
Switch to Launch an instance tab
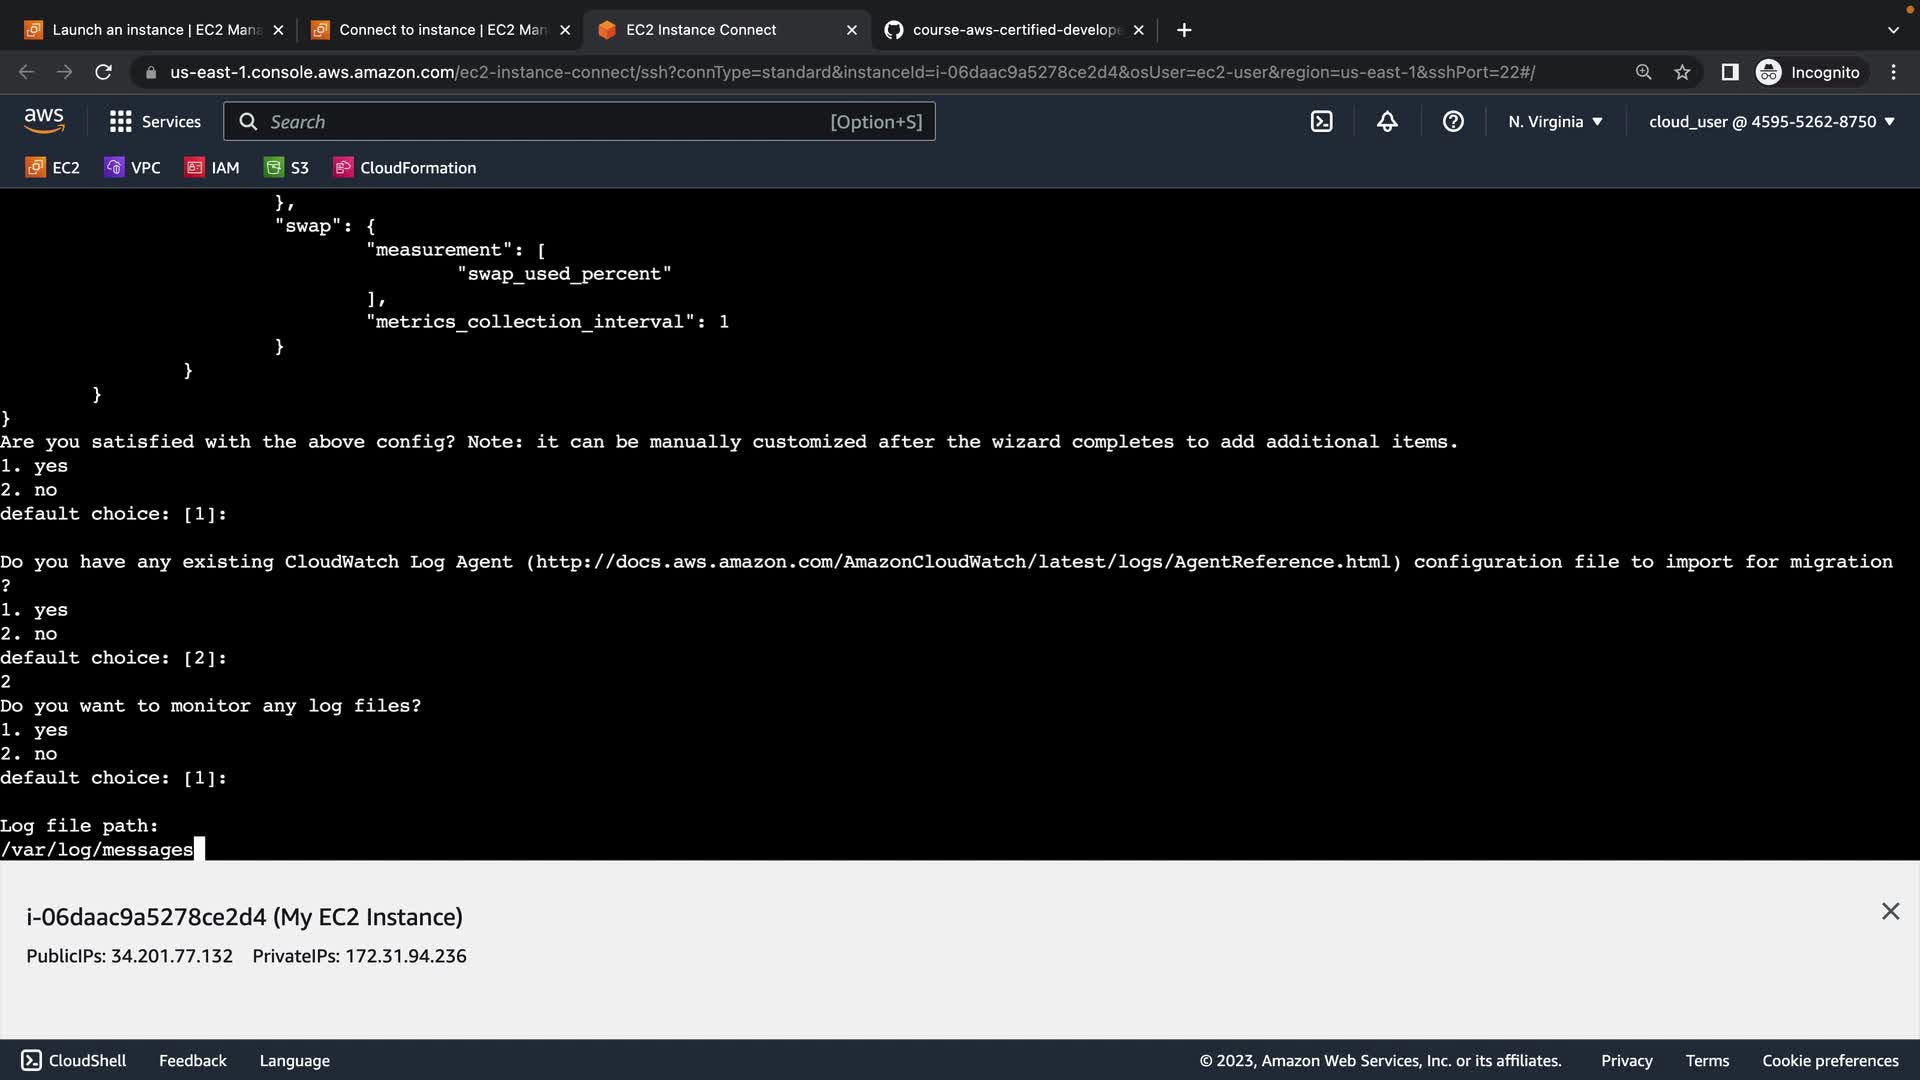[x=155, y=30]
